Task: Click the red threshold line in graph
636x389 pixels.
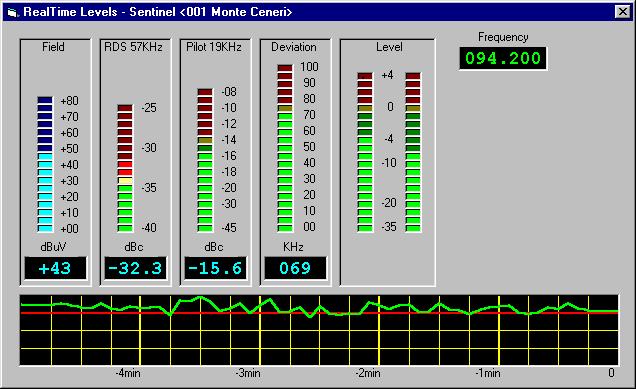Action: point(319,313)
